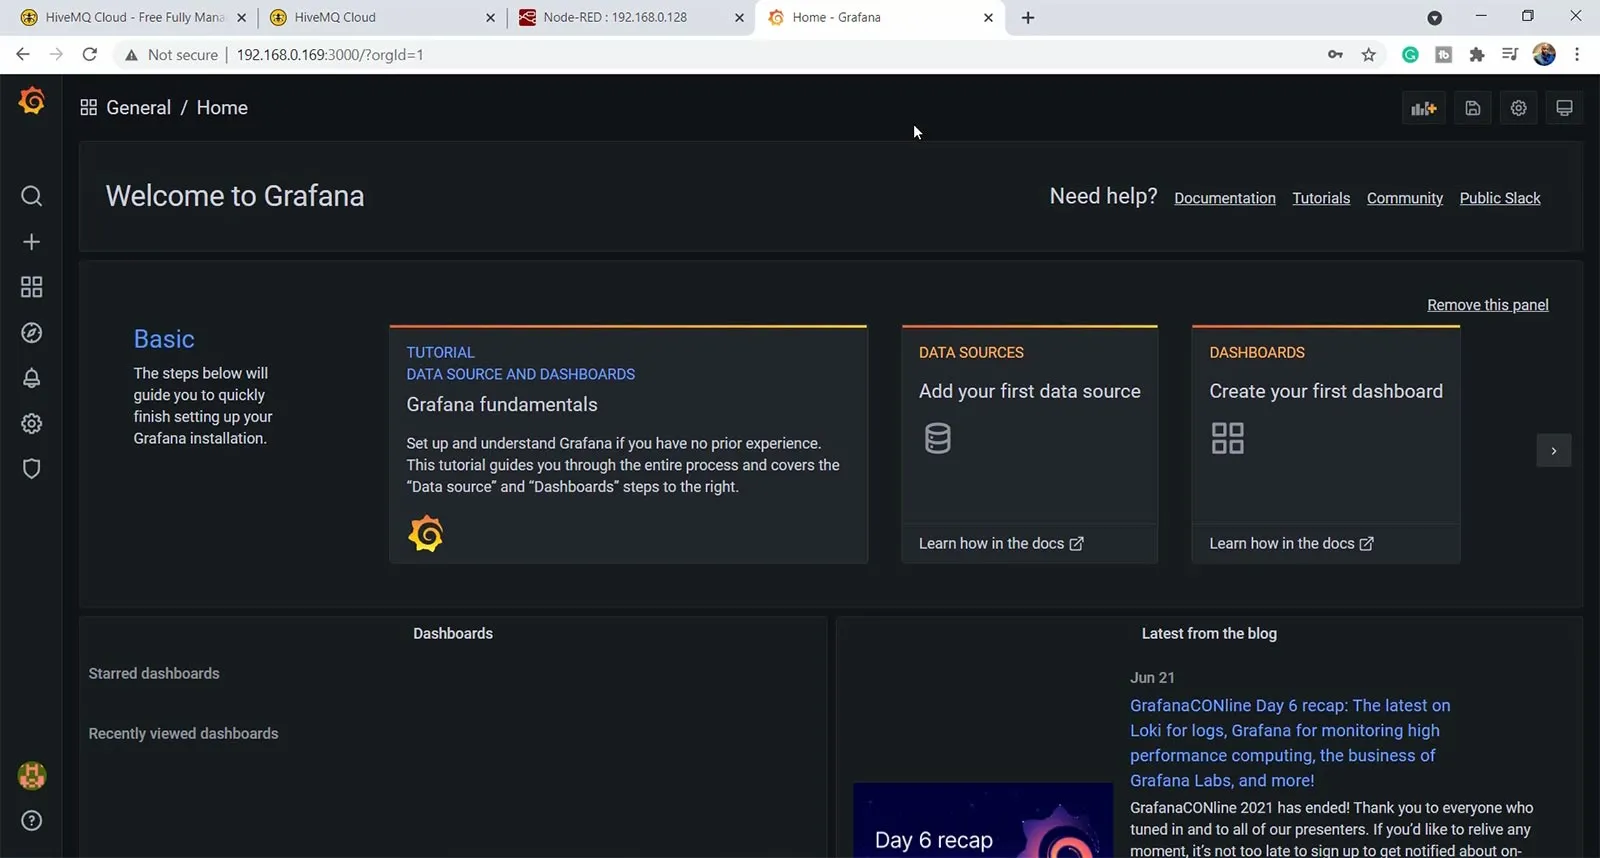Viewport: 1600px width, 858px height.
Task: Open browser extensions puzzle icon
Action: pyautogui.click(x=1477, y=55)
